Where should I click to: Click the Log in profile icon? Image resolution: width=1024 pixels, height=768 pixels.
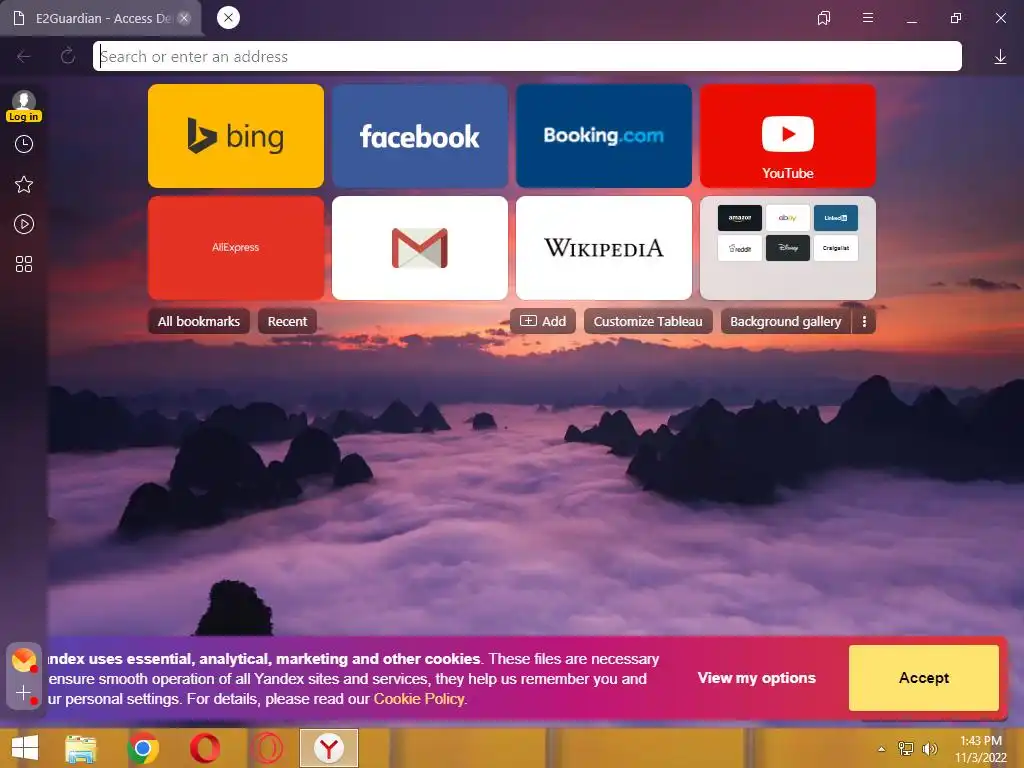point(24,106)
